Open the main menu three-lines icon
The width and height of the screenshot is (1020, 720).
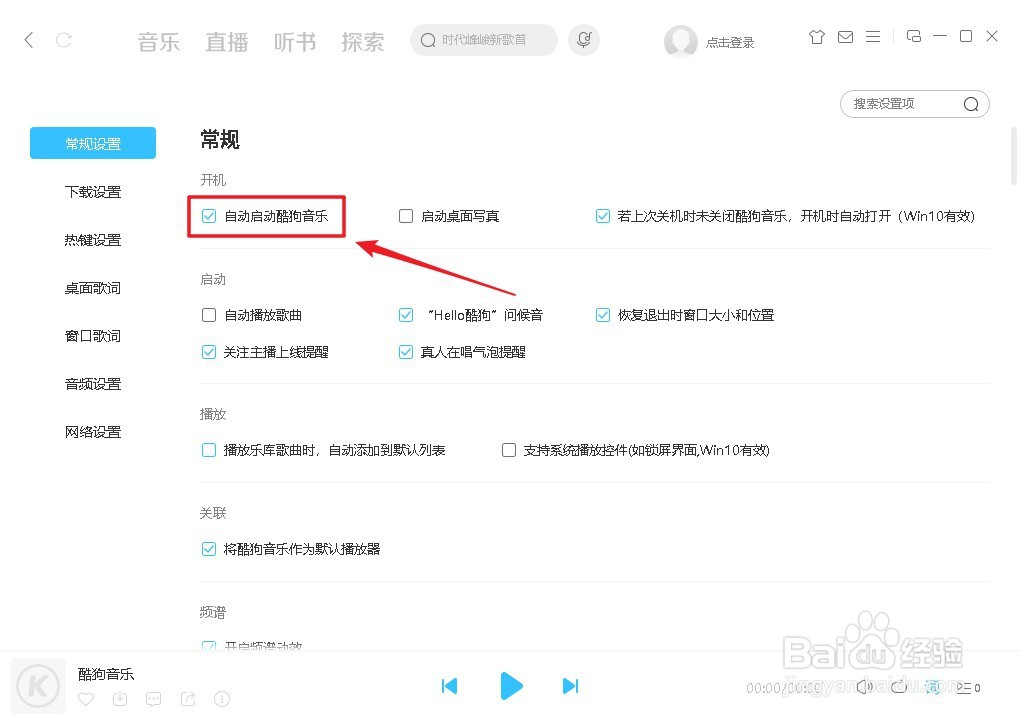pyautogui.click(x=873, y=37)
